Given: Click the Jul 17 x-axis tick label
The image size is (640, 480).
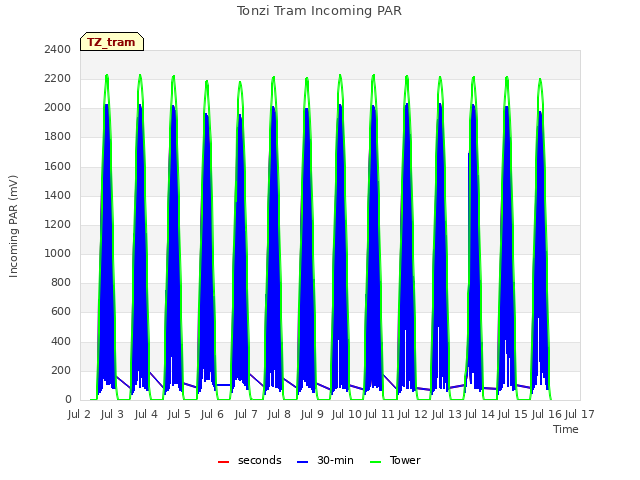Looking at the screenshot, I should [580, 414].
